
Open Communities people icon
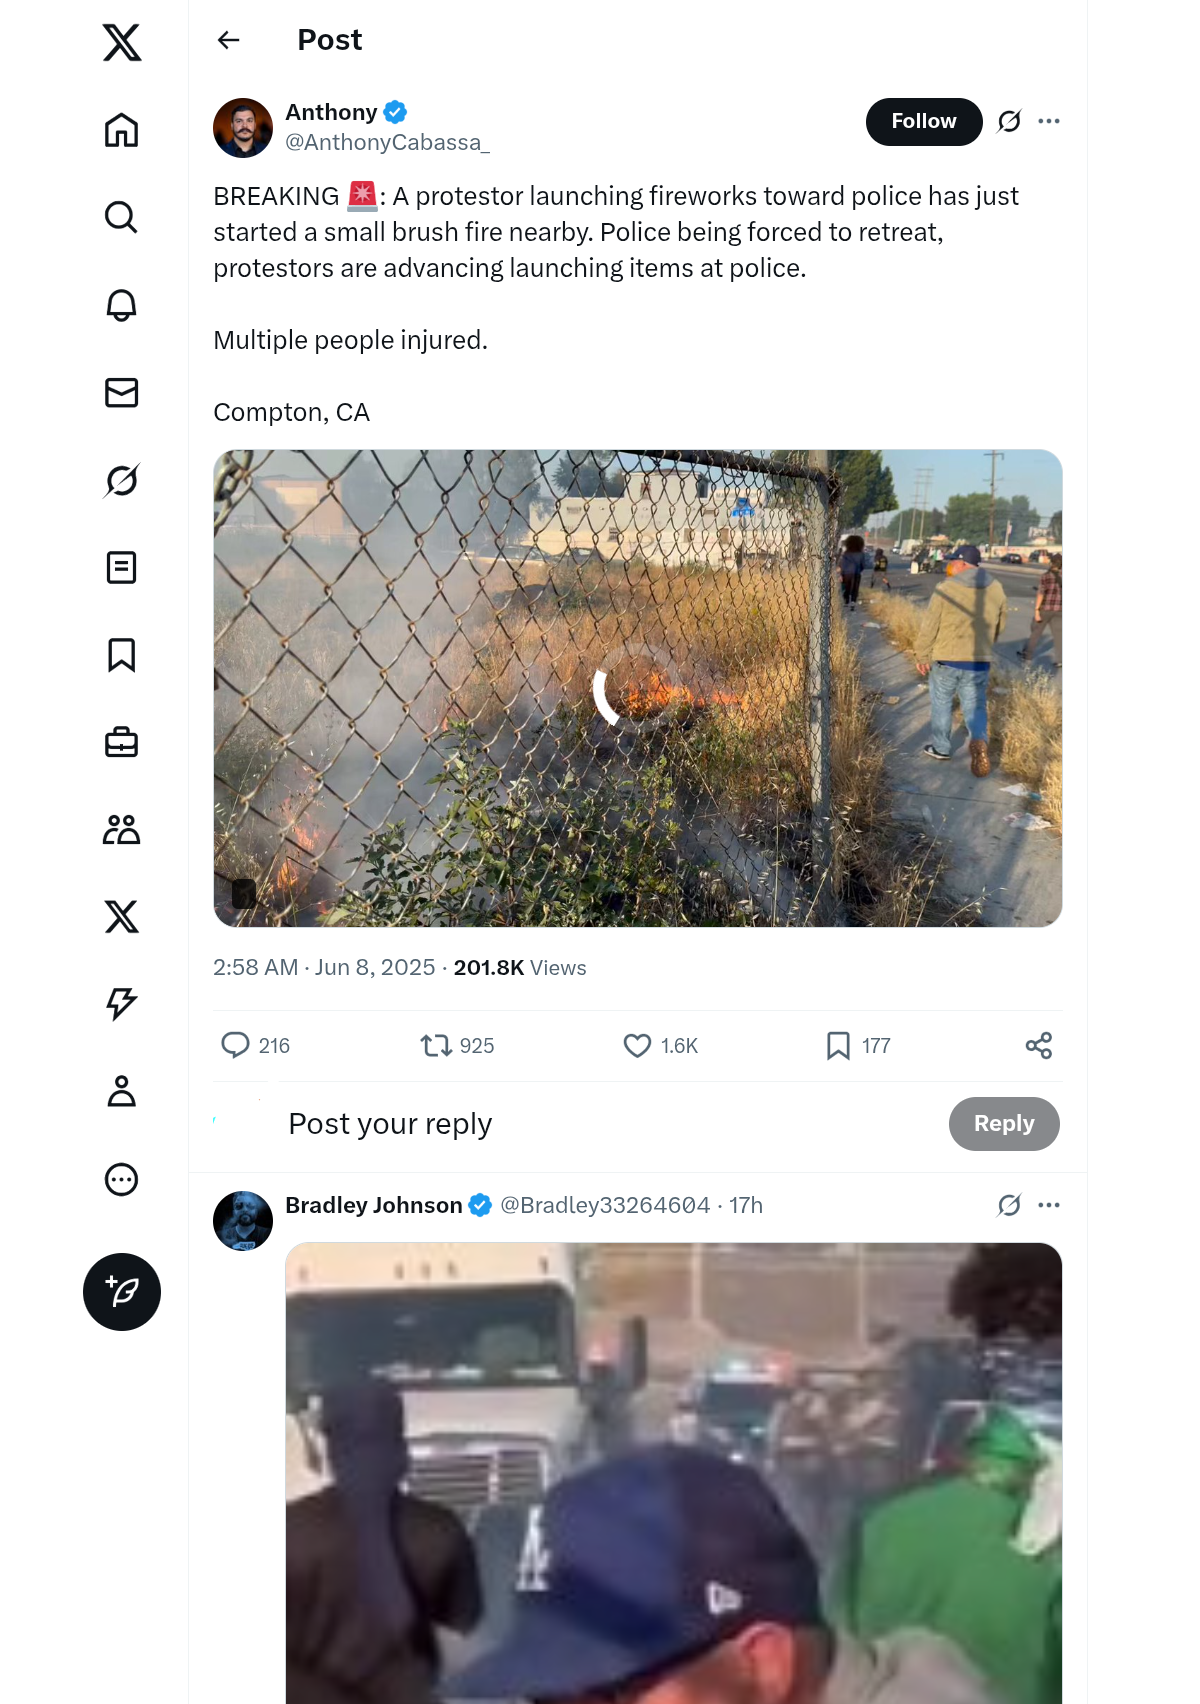(121, 830)
